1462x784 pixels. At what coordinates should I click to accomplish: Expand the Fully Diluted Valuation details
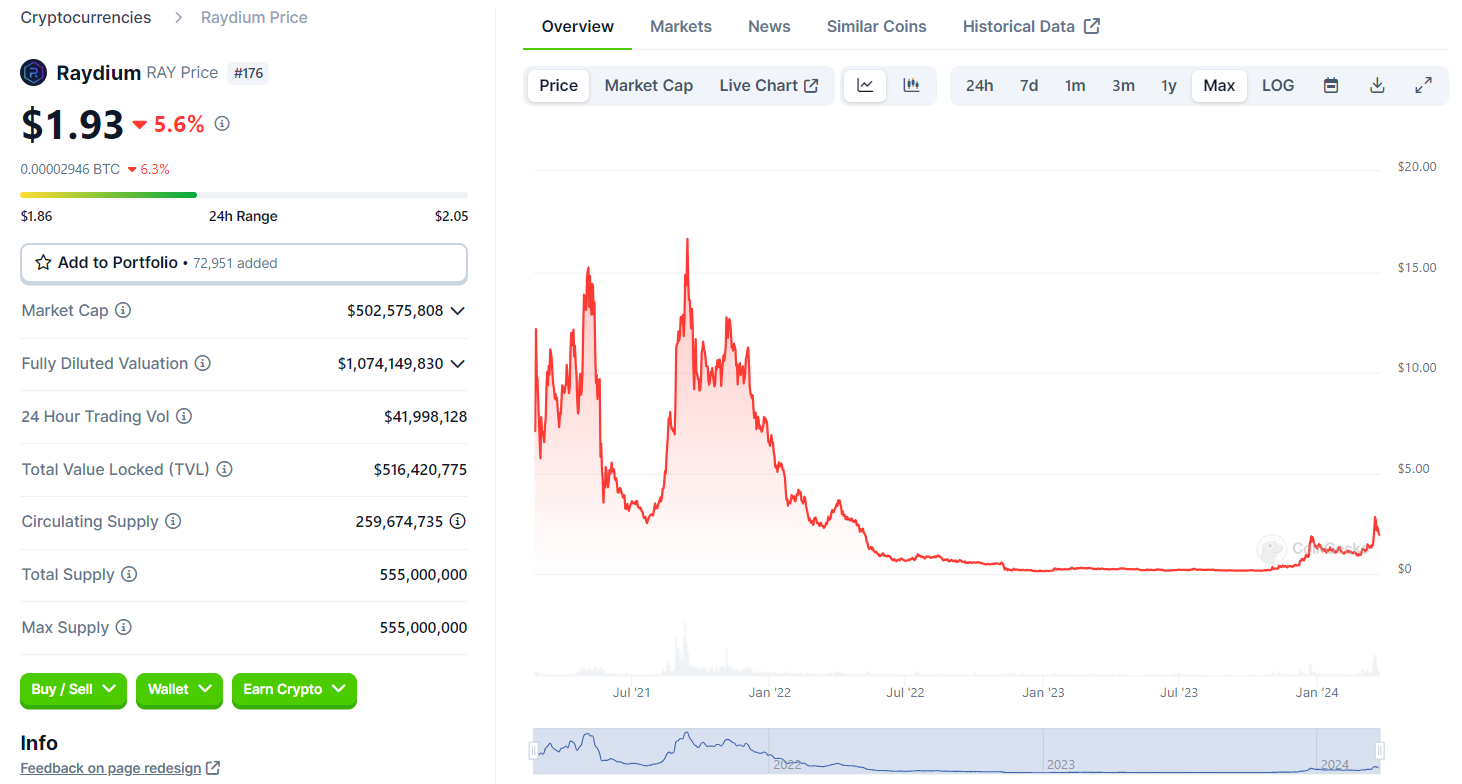tap(459, 363)
